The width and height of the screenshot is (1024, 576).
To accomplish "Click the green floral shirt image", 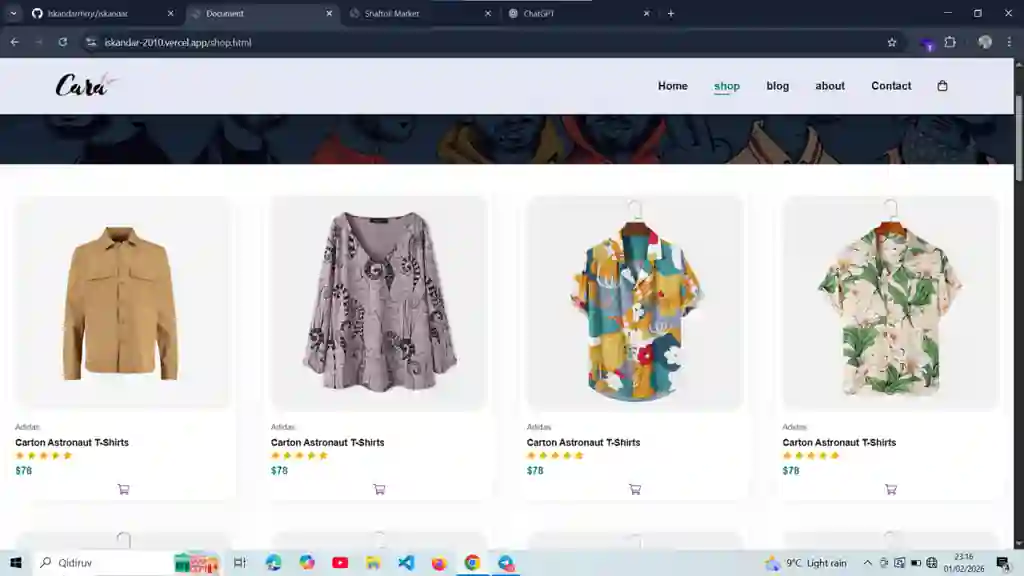I will pos(891,302).
